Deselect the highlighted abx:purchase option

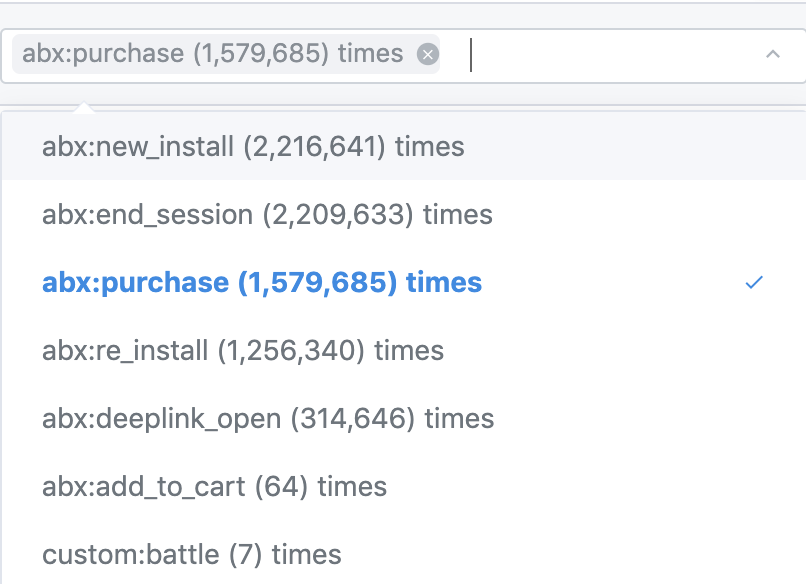[262, 283]
